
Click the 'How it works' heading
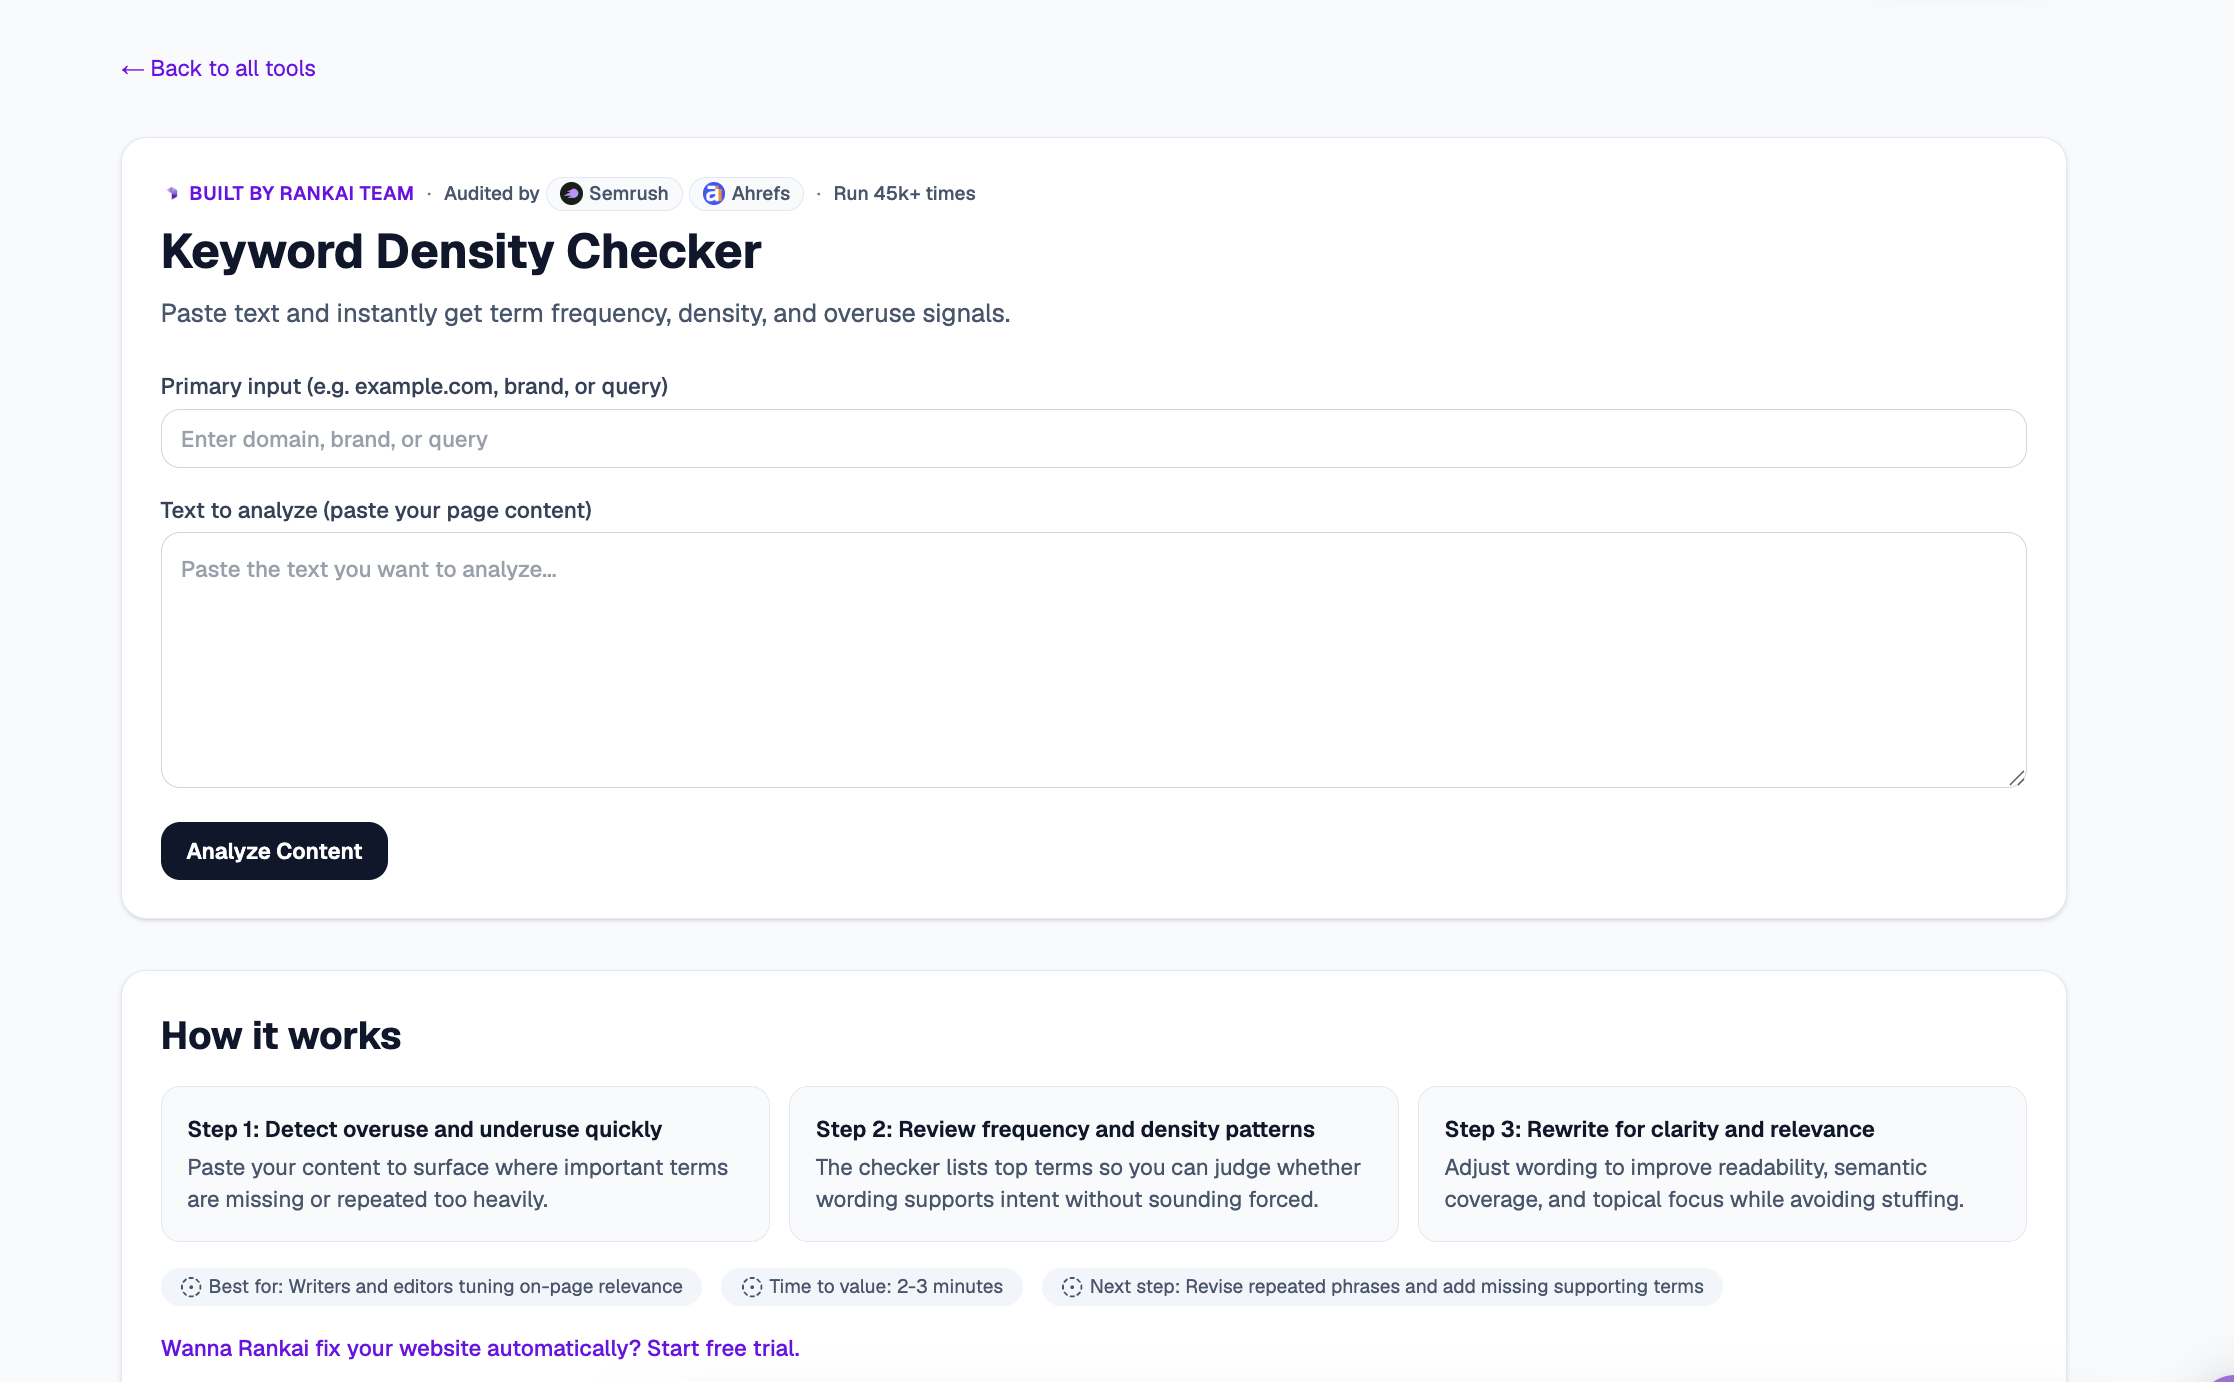(x=281, y=1036)
